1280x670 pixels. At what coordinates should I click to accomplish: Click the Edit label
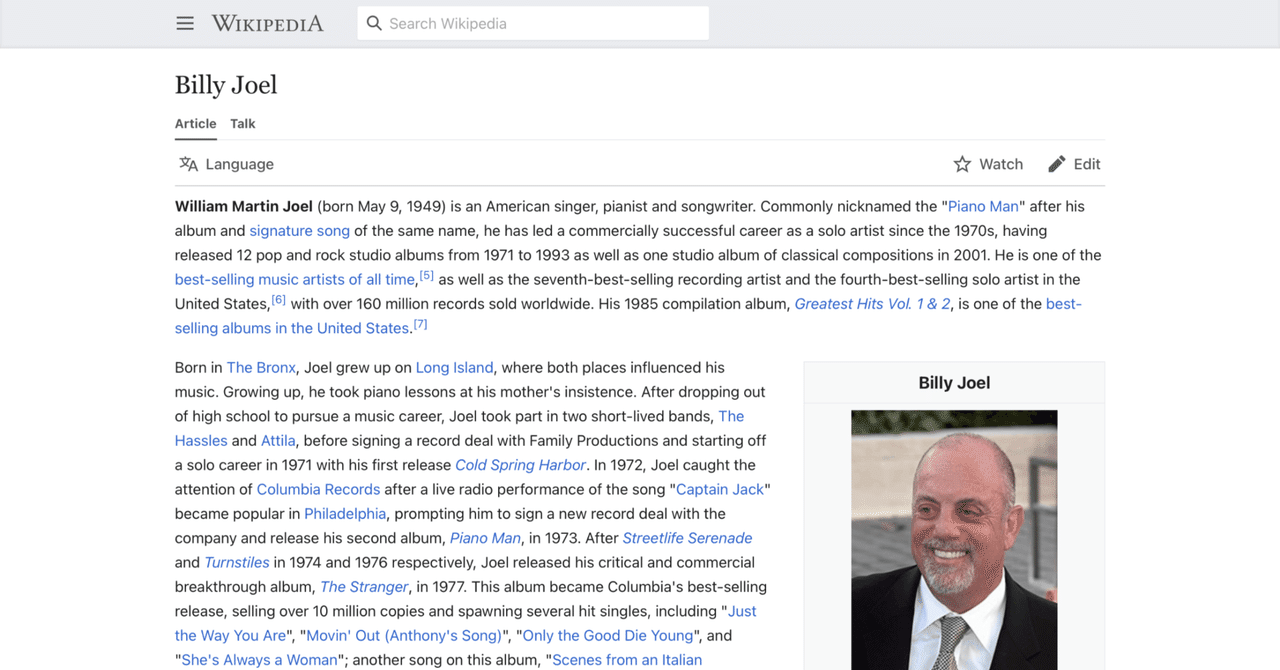[1087, 164]
